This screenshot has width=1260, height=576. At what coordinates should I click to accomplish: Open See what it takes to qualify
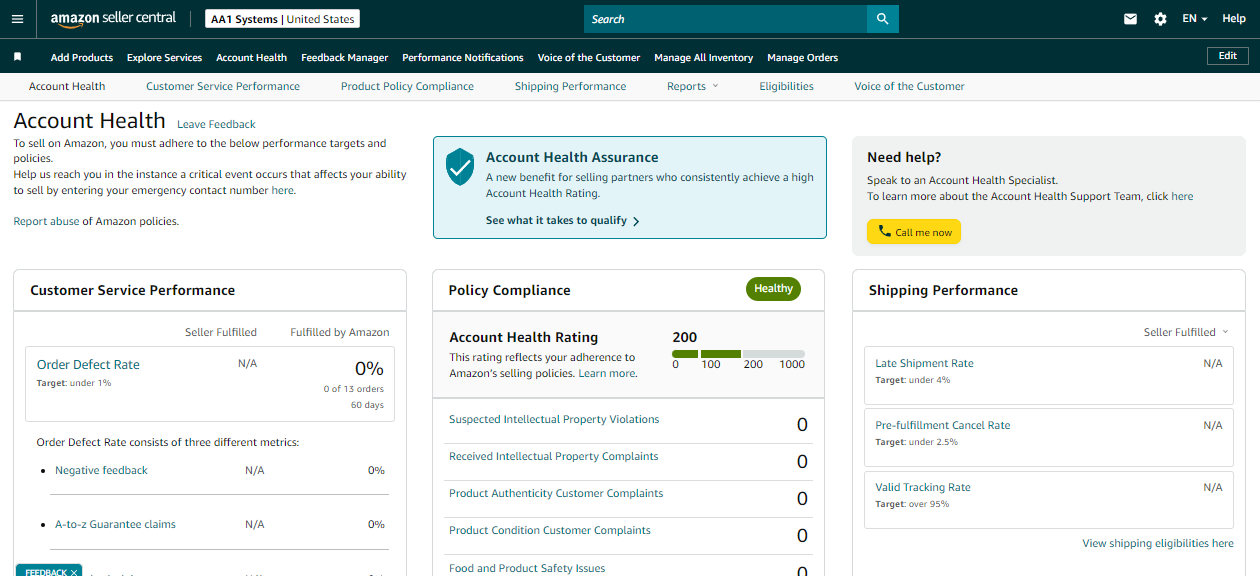[562, 220]
